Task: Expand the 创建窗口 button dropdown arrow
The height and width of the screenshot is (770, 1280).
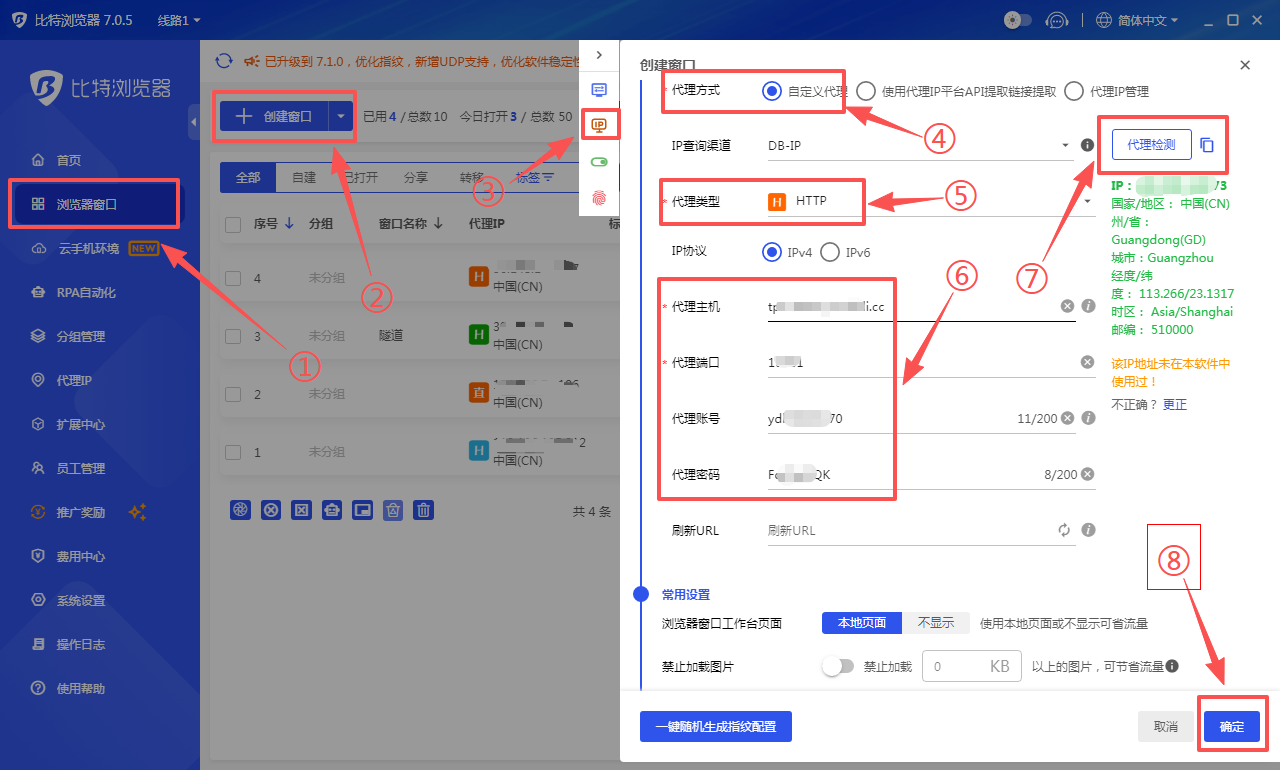Action: (339, 116)
